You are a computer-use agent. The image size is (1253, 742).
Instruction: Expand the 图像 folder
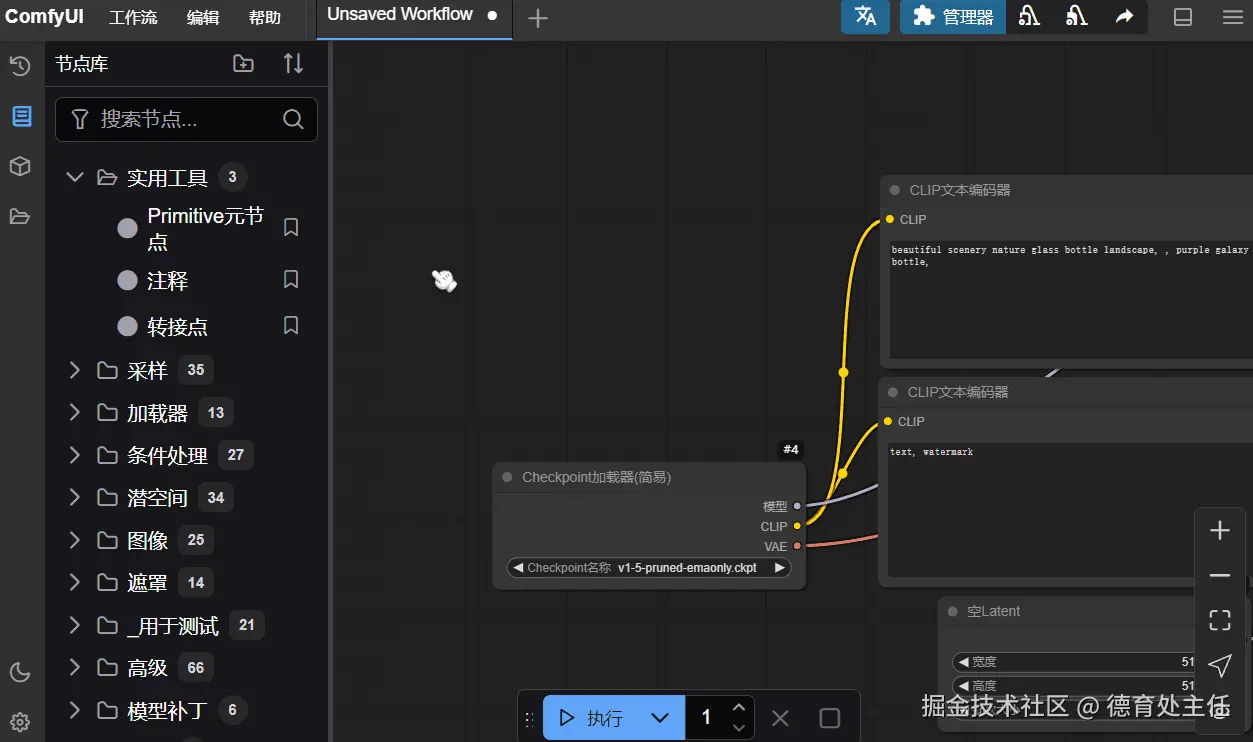[74, 541]
